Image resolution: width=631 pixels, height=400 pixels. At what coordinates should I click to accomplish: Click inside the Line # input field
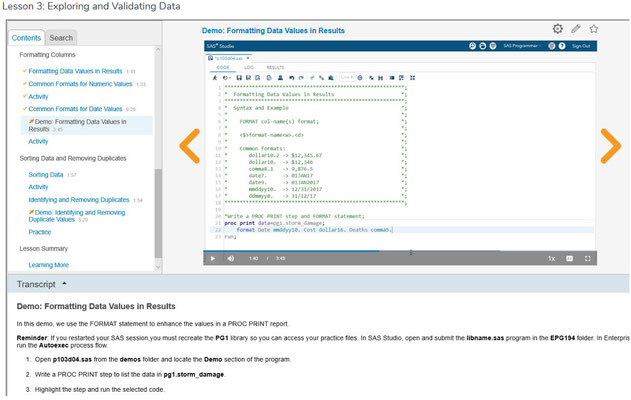click(347, 77)
